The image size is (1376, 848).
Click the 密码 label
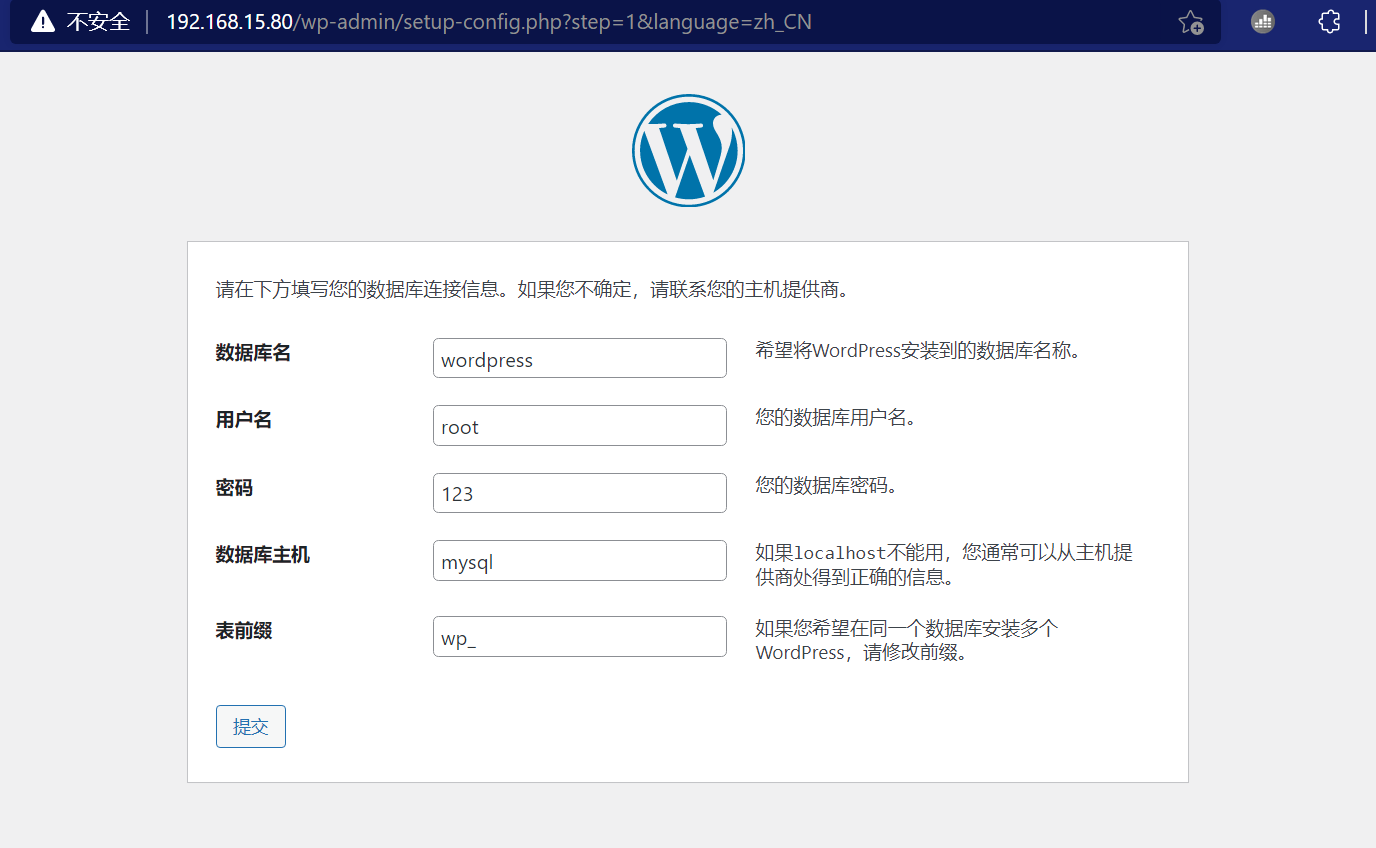[234, 488]
